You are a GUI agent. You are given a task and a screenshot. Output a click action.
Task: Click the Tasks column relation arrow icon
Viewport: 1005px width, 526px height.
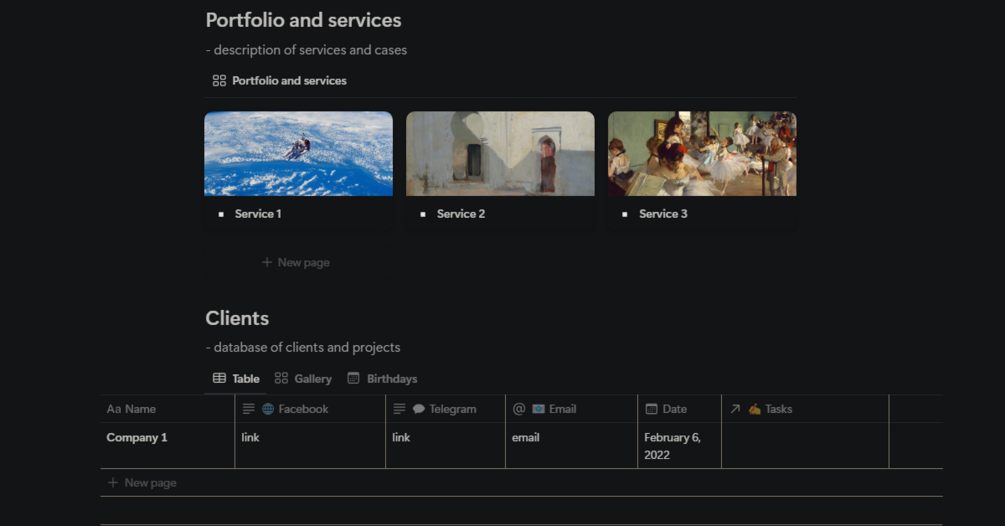pos(735,409)
